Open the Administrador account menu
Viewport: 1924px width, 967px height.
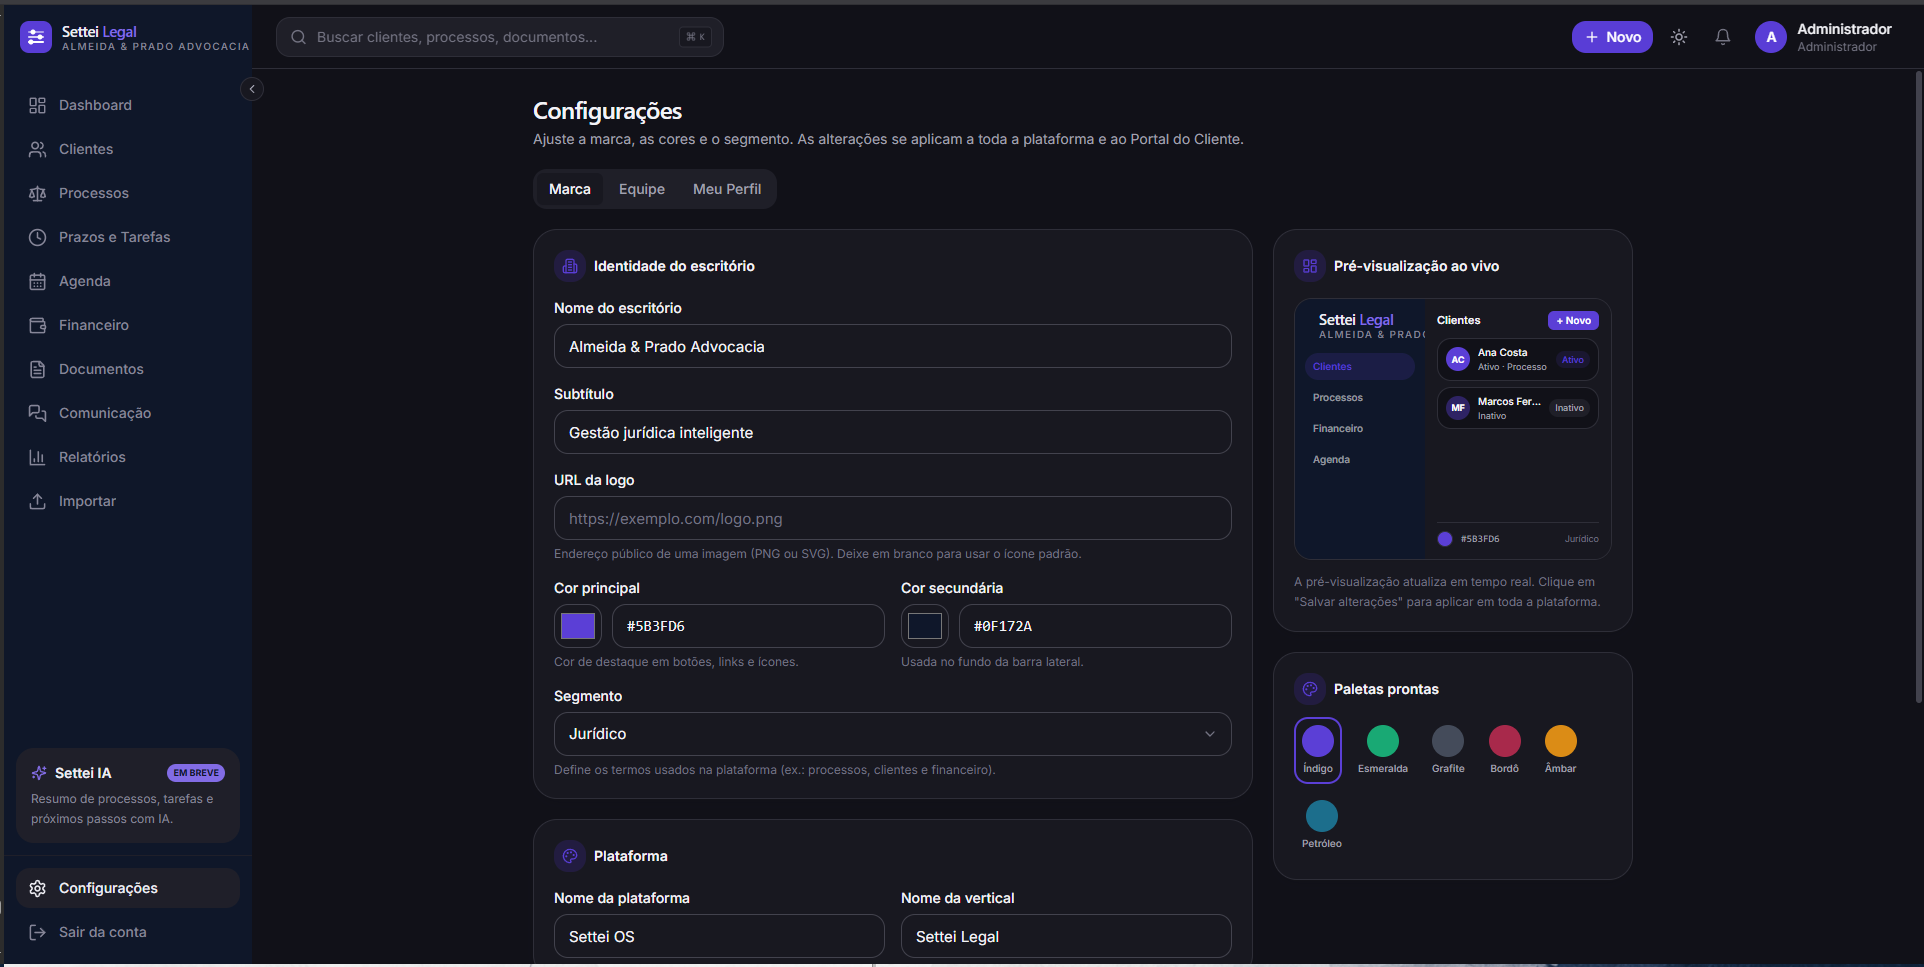pos(1824,37)
